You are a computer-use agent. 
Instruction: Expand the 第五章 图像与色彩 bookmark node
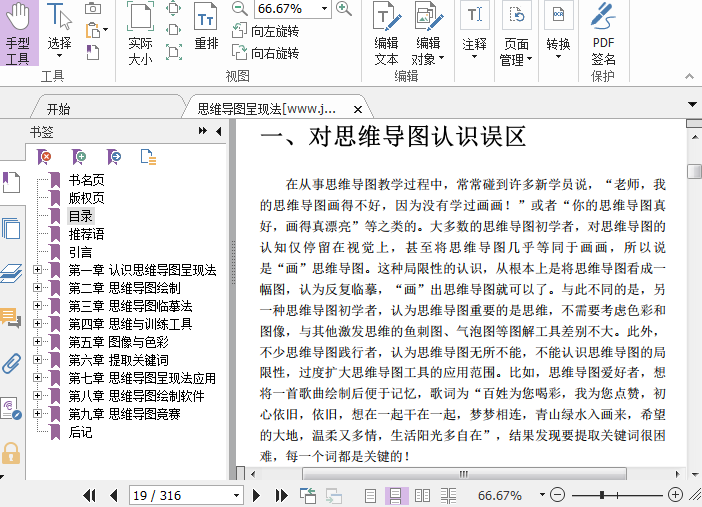point(38,342)
